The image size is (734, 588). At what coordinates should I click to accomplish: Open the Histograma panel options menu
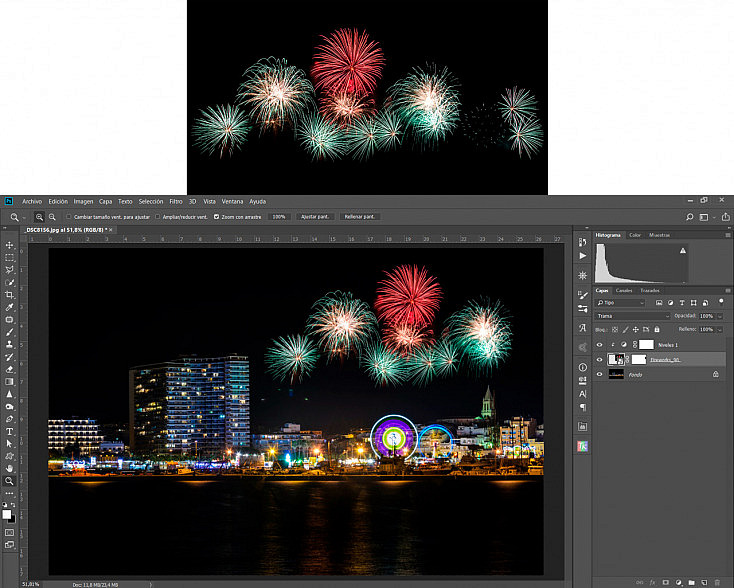pos(727,235)
